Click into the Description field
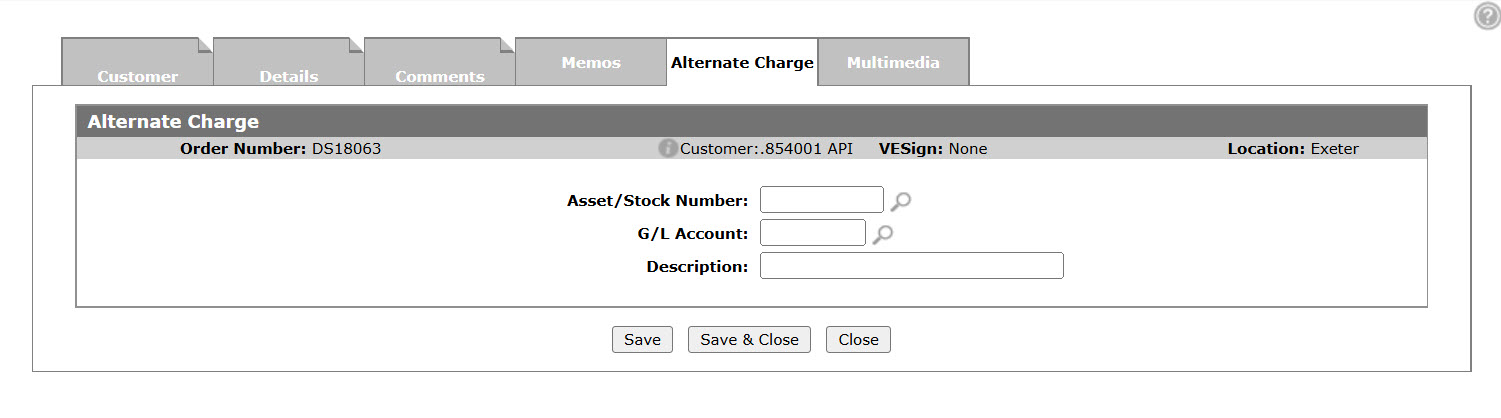1501x418 pixels. (x=911, y=266)
